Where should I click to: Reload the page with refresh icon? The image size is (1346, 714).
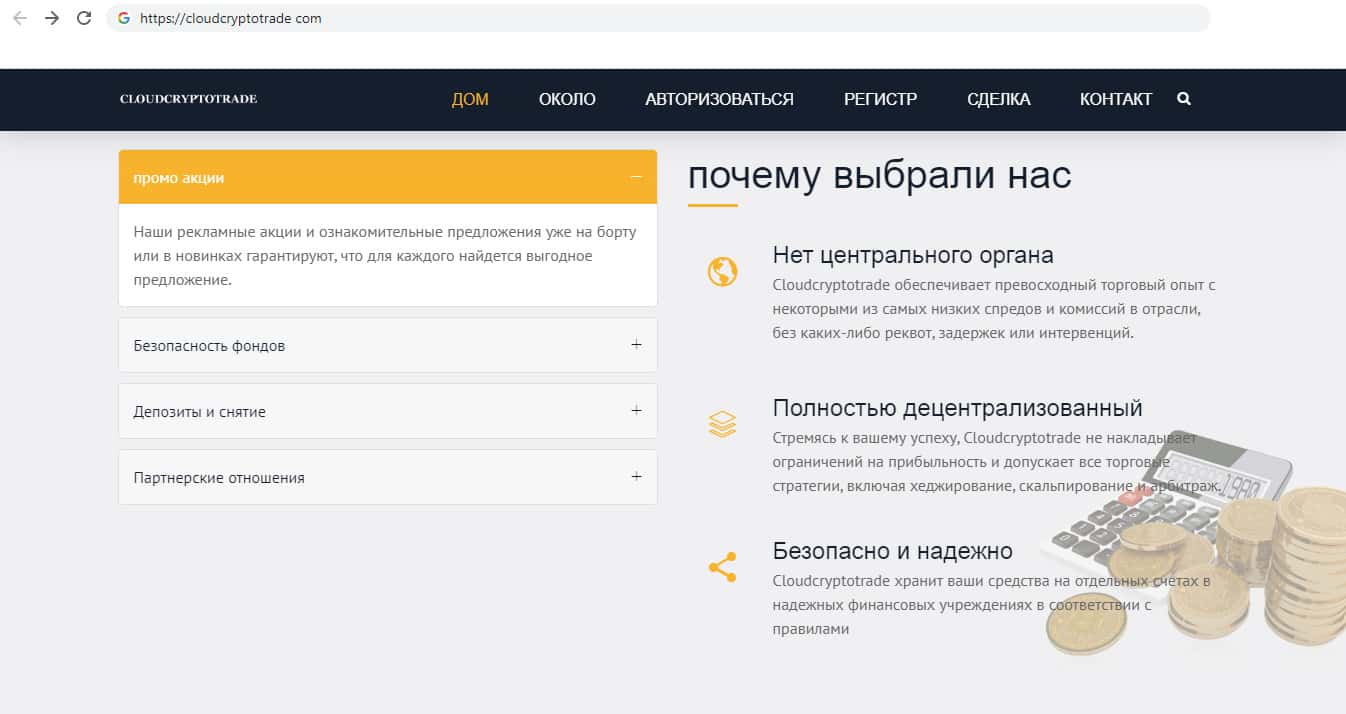(84, 18)
